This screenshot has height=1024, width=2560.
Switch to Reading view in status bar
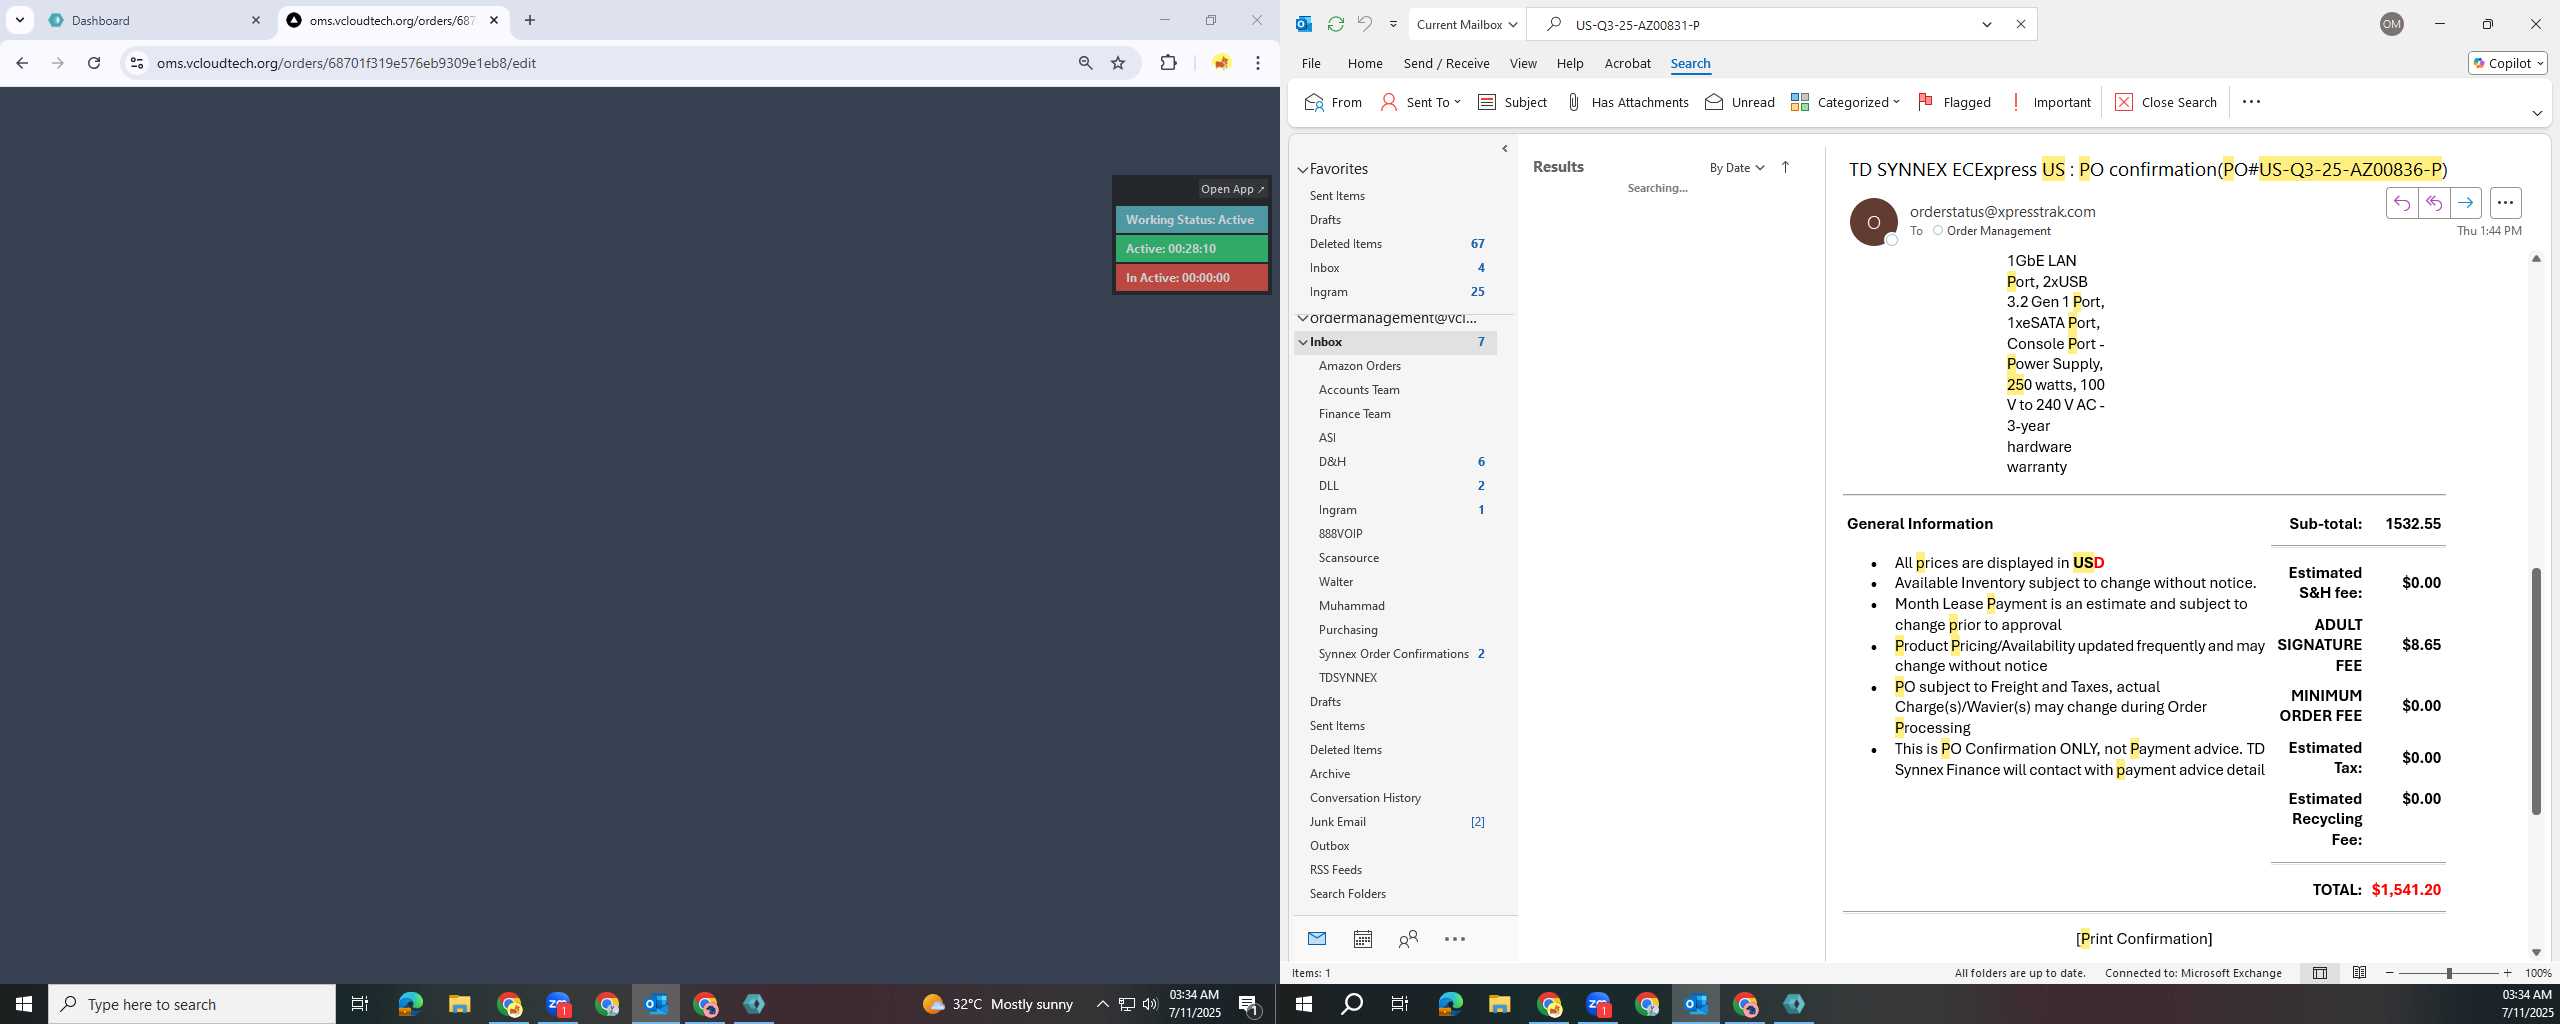point(2359,973)
